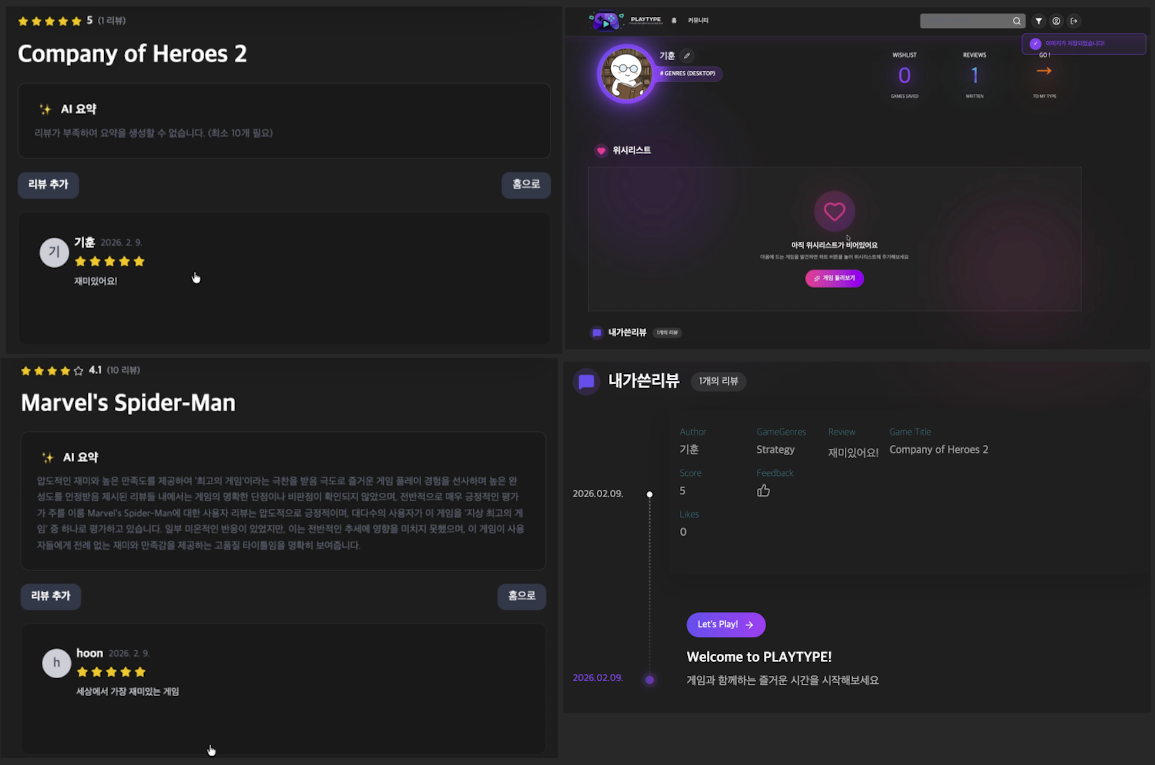
Task: Click the profile avatar picture
Action: click(625, 74)
